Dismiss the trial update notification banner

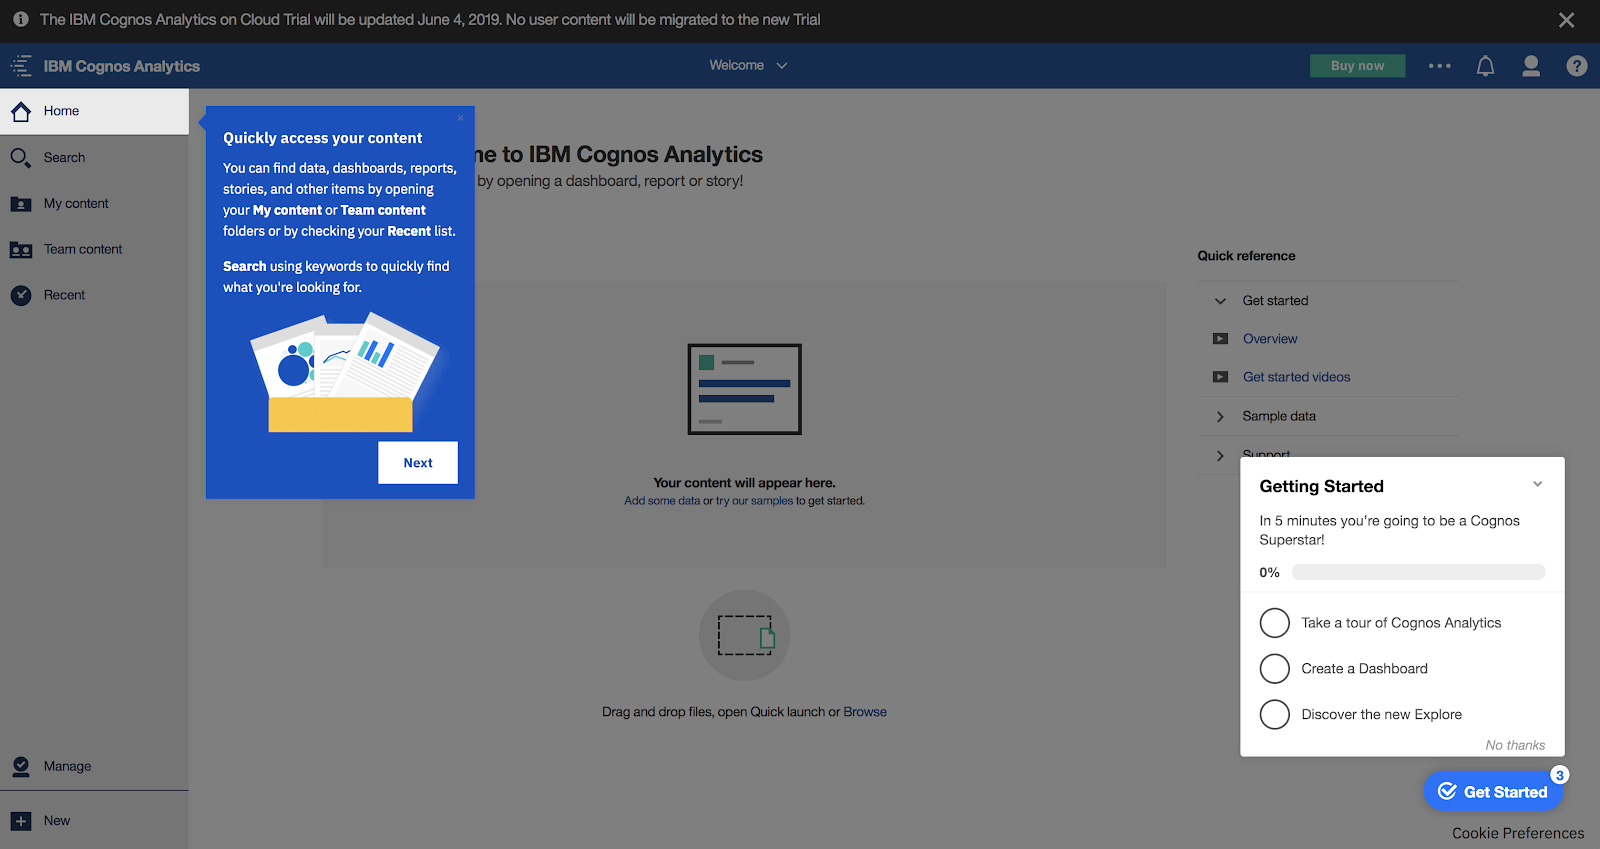click(1566, 20)
